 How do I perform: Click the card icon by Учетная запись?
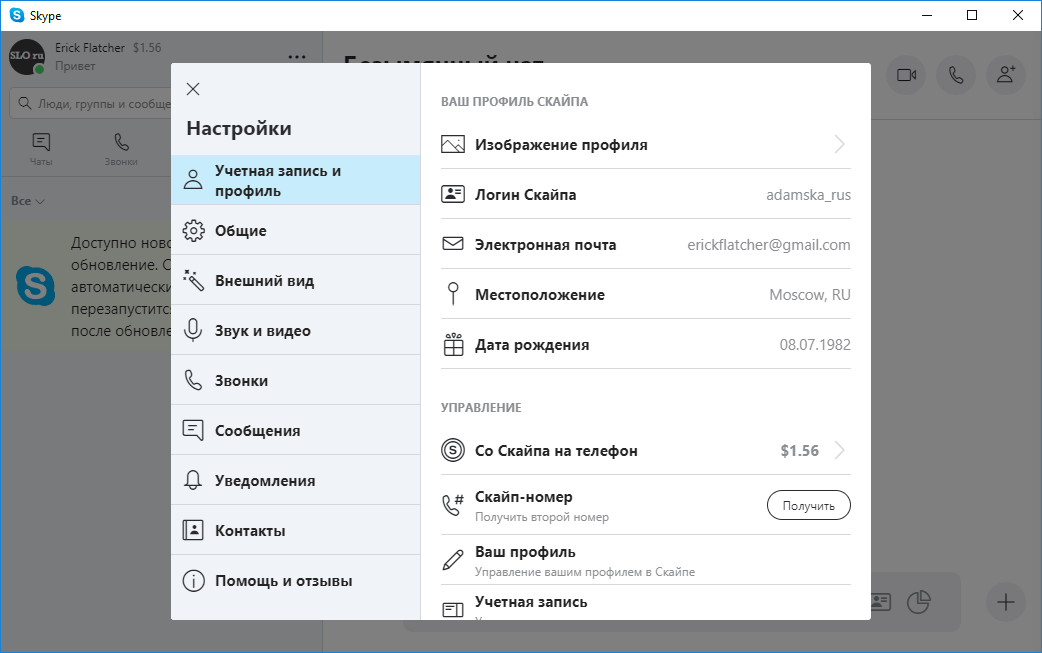[453, 609]
